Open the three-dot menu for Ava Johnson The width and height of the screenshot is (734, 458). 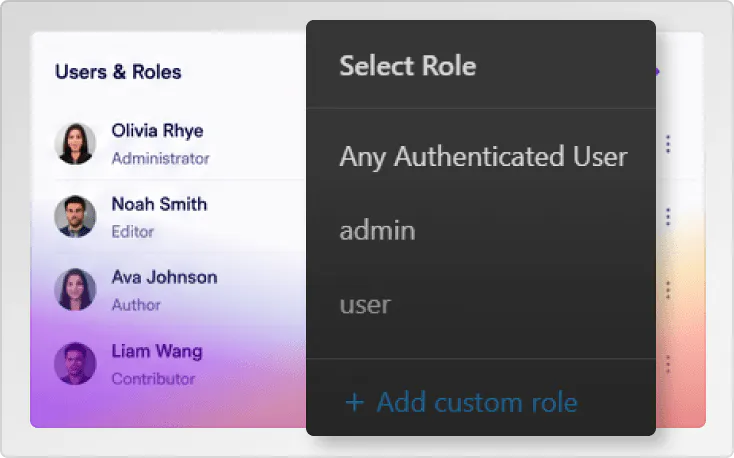(668, 290)
